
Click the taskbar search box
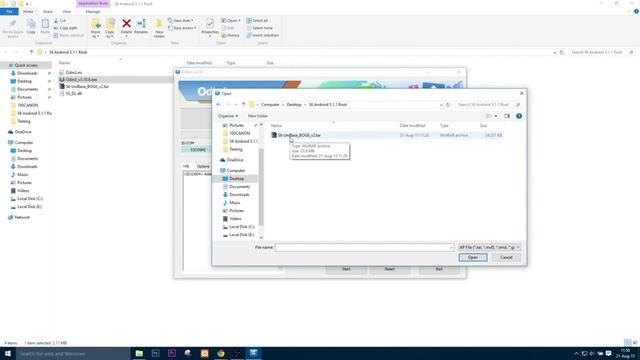point(73,353)
